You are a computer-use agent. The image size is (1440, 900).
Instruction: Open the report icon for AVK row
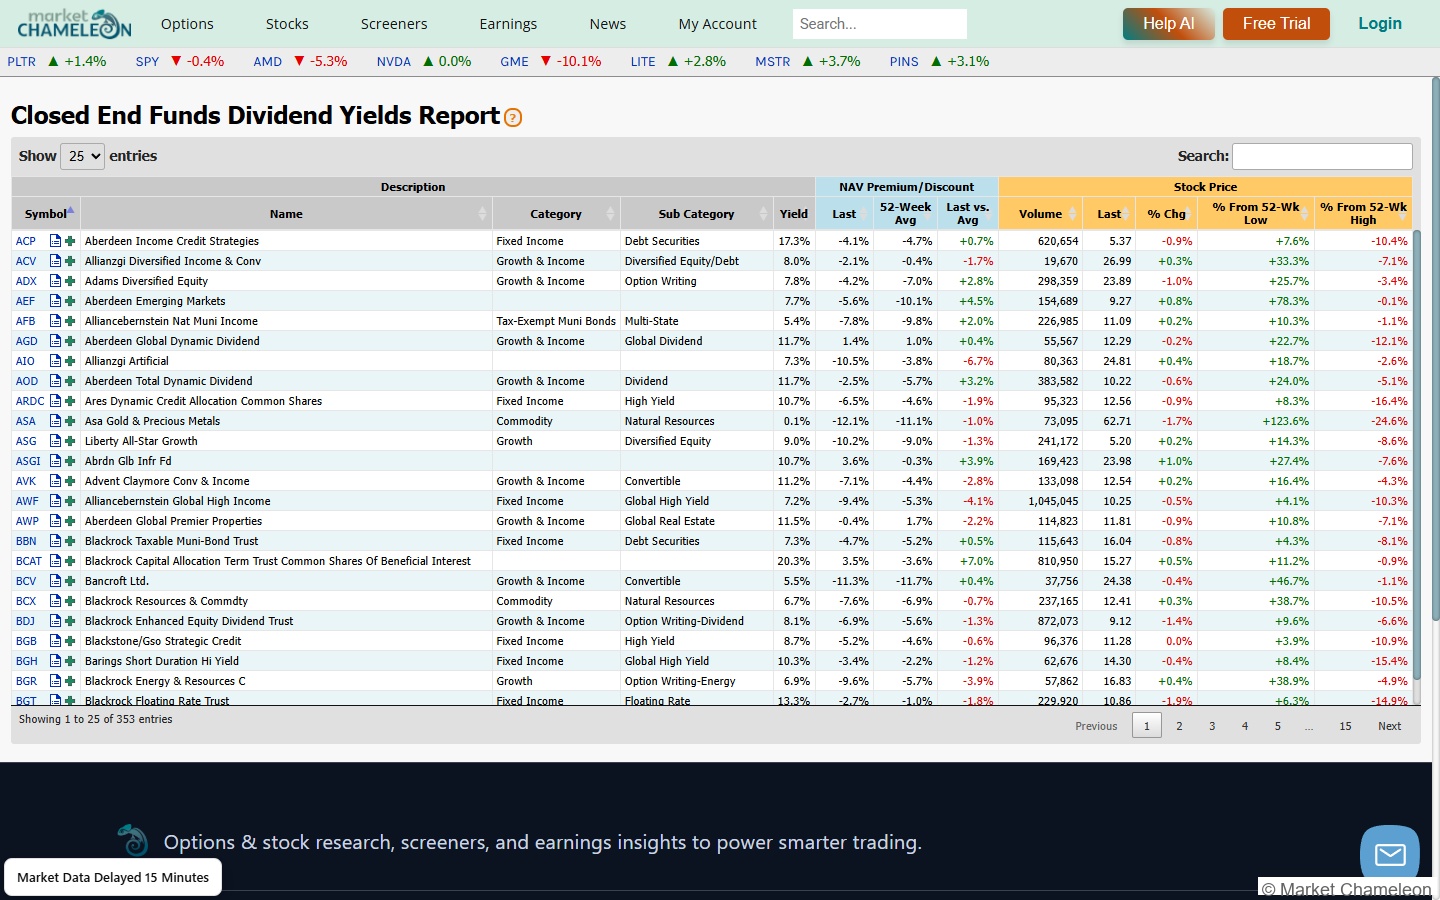56,481
